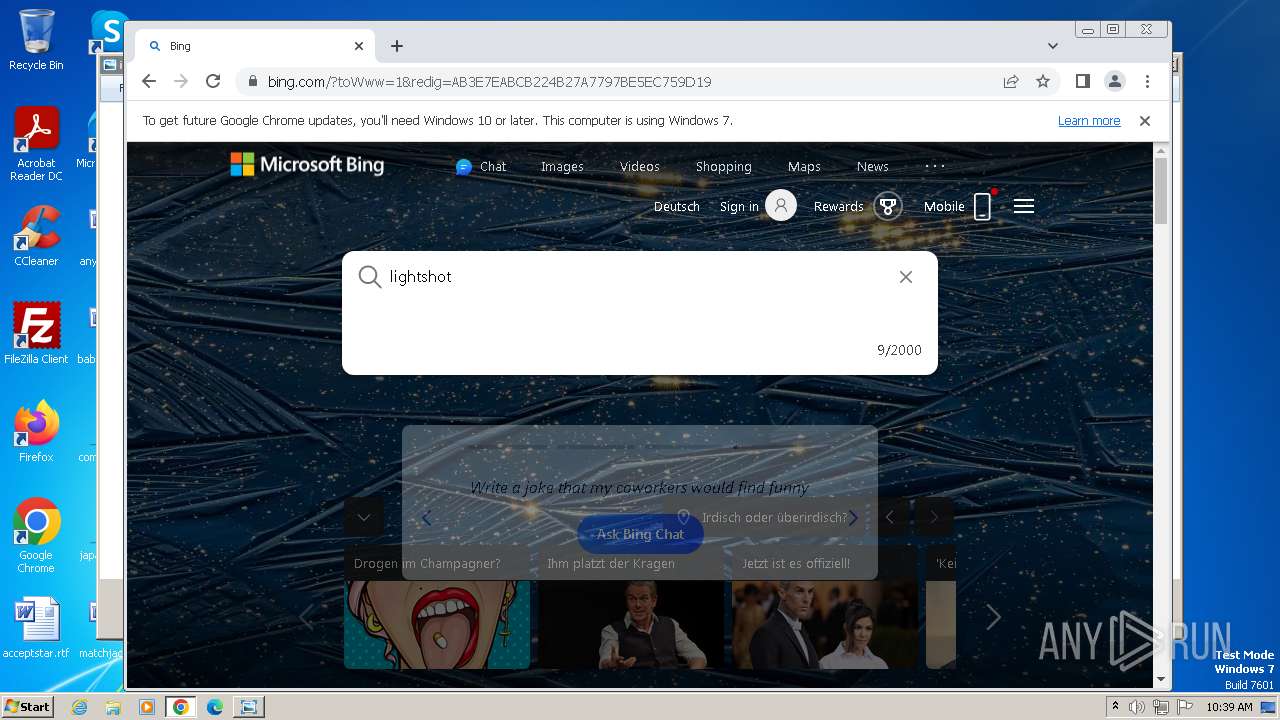Open CCleaner desktop icon
The width and height of the screenshot is (1280, 720).
tap(36, 236)
